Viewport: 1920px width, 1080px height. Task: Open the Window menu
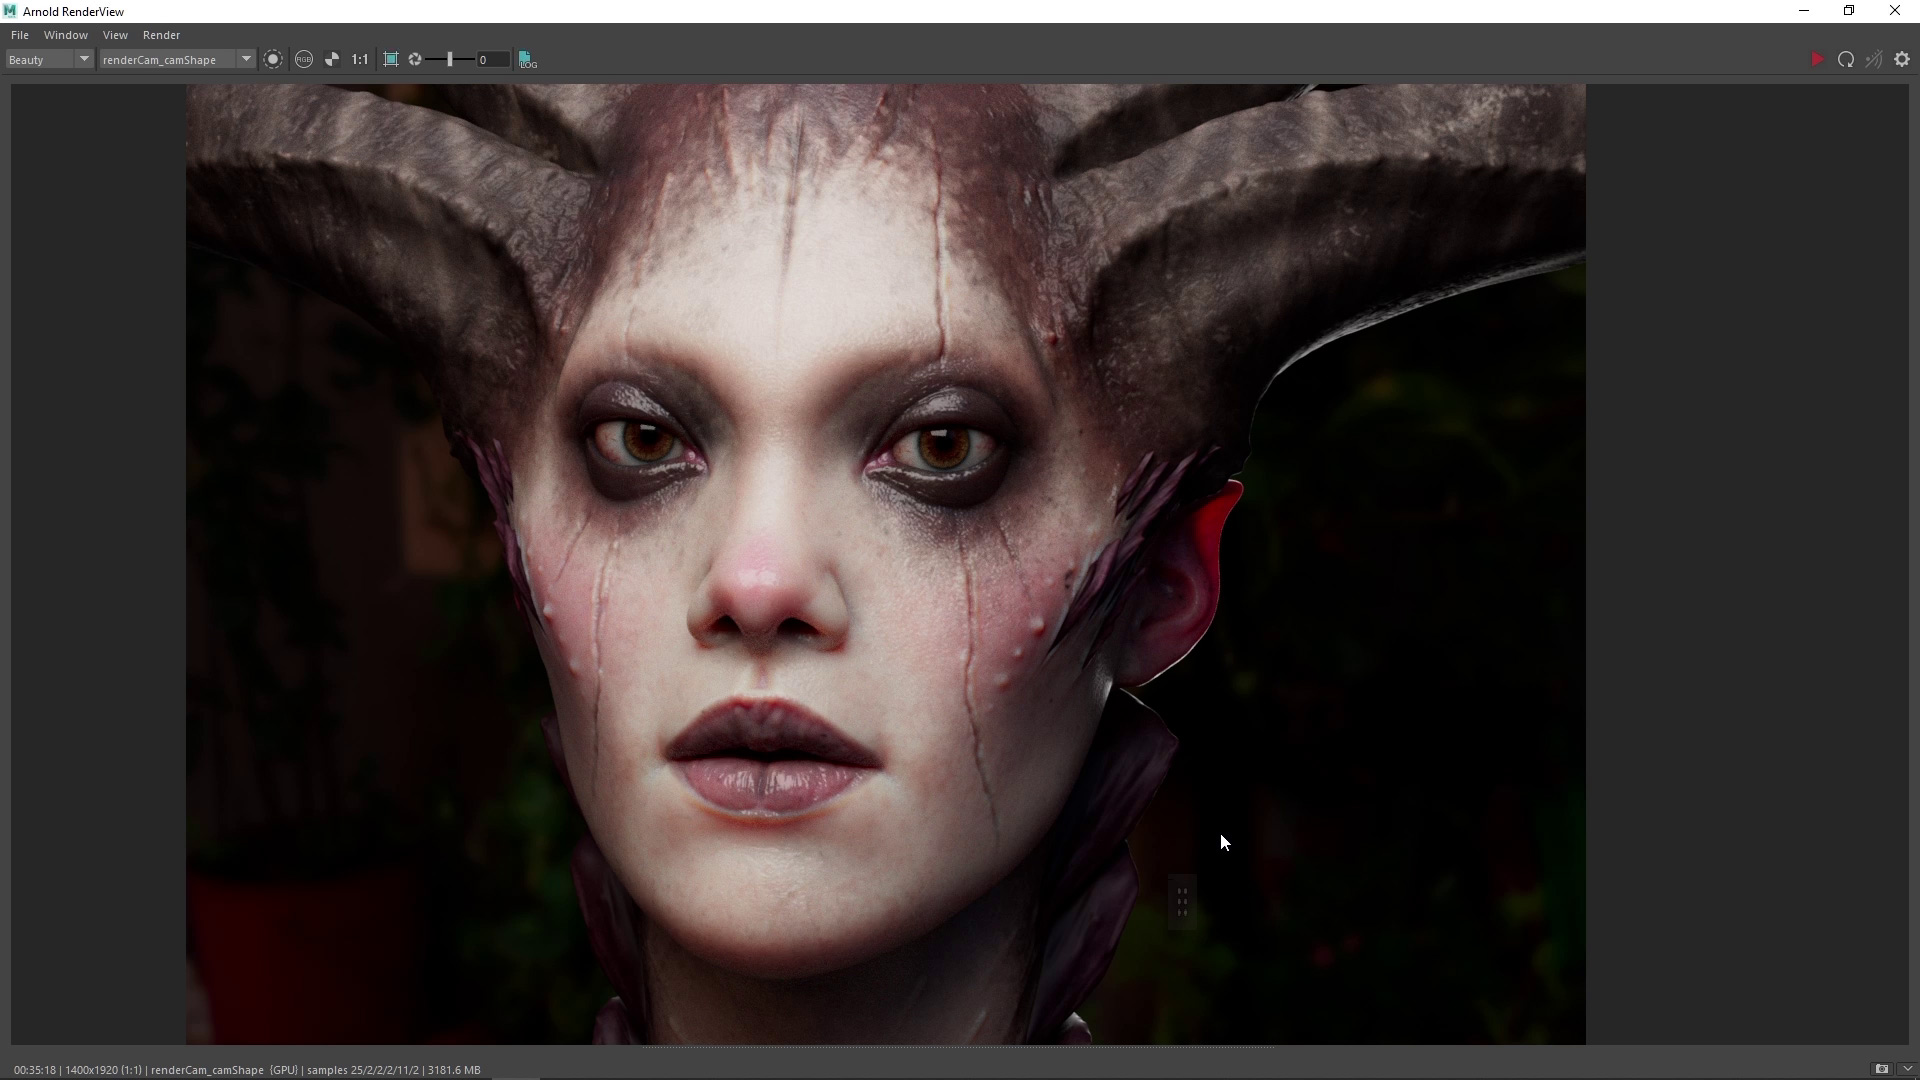click(x=65, y=34)
